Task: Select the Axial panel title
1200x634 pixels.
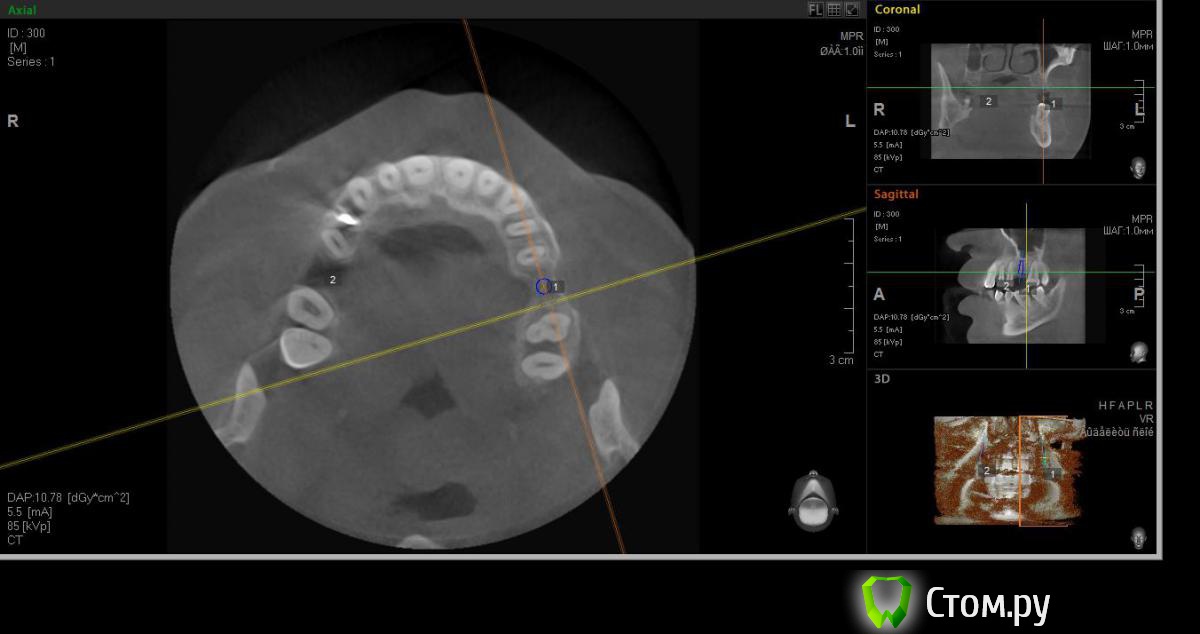Action: click(22, 9)
